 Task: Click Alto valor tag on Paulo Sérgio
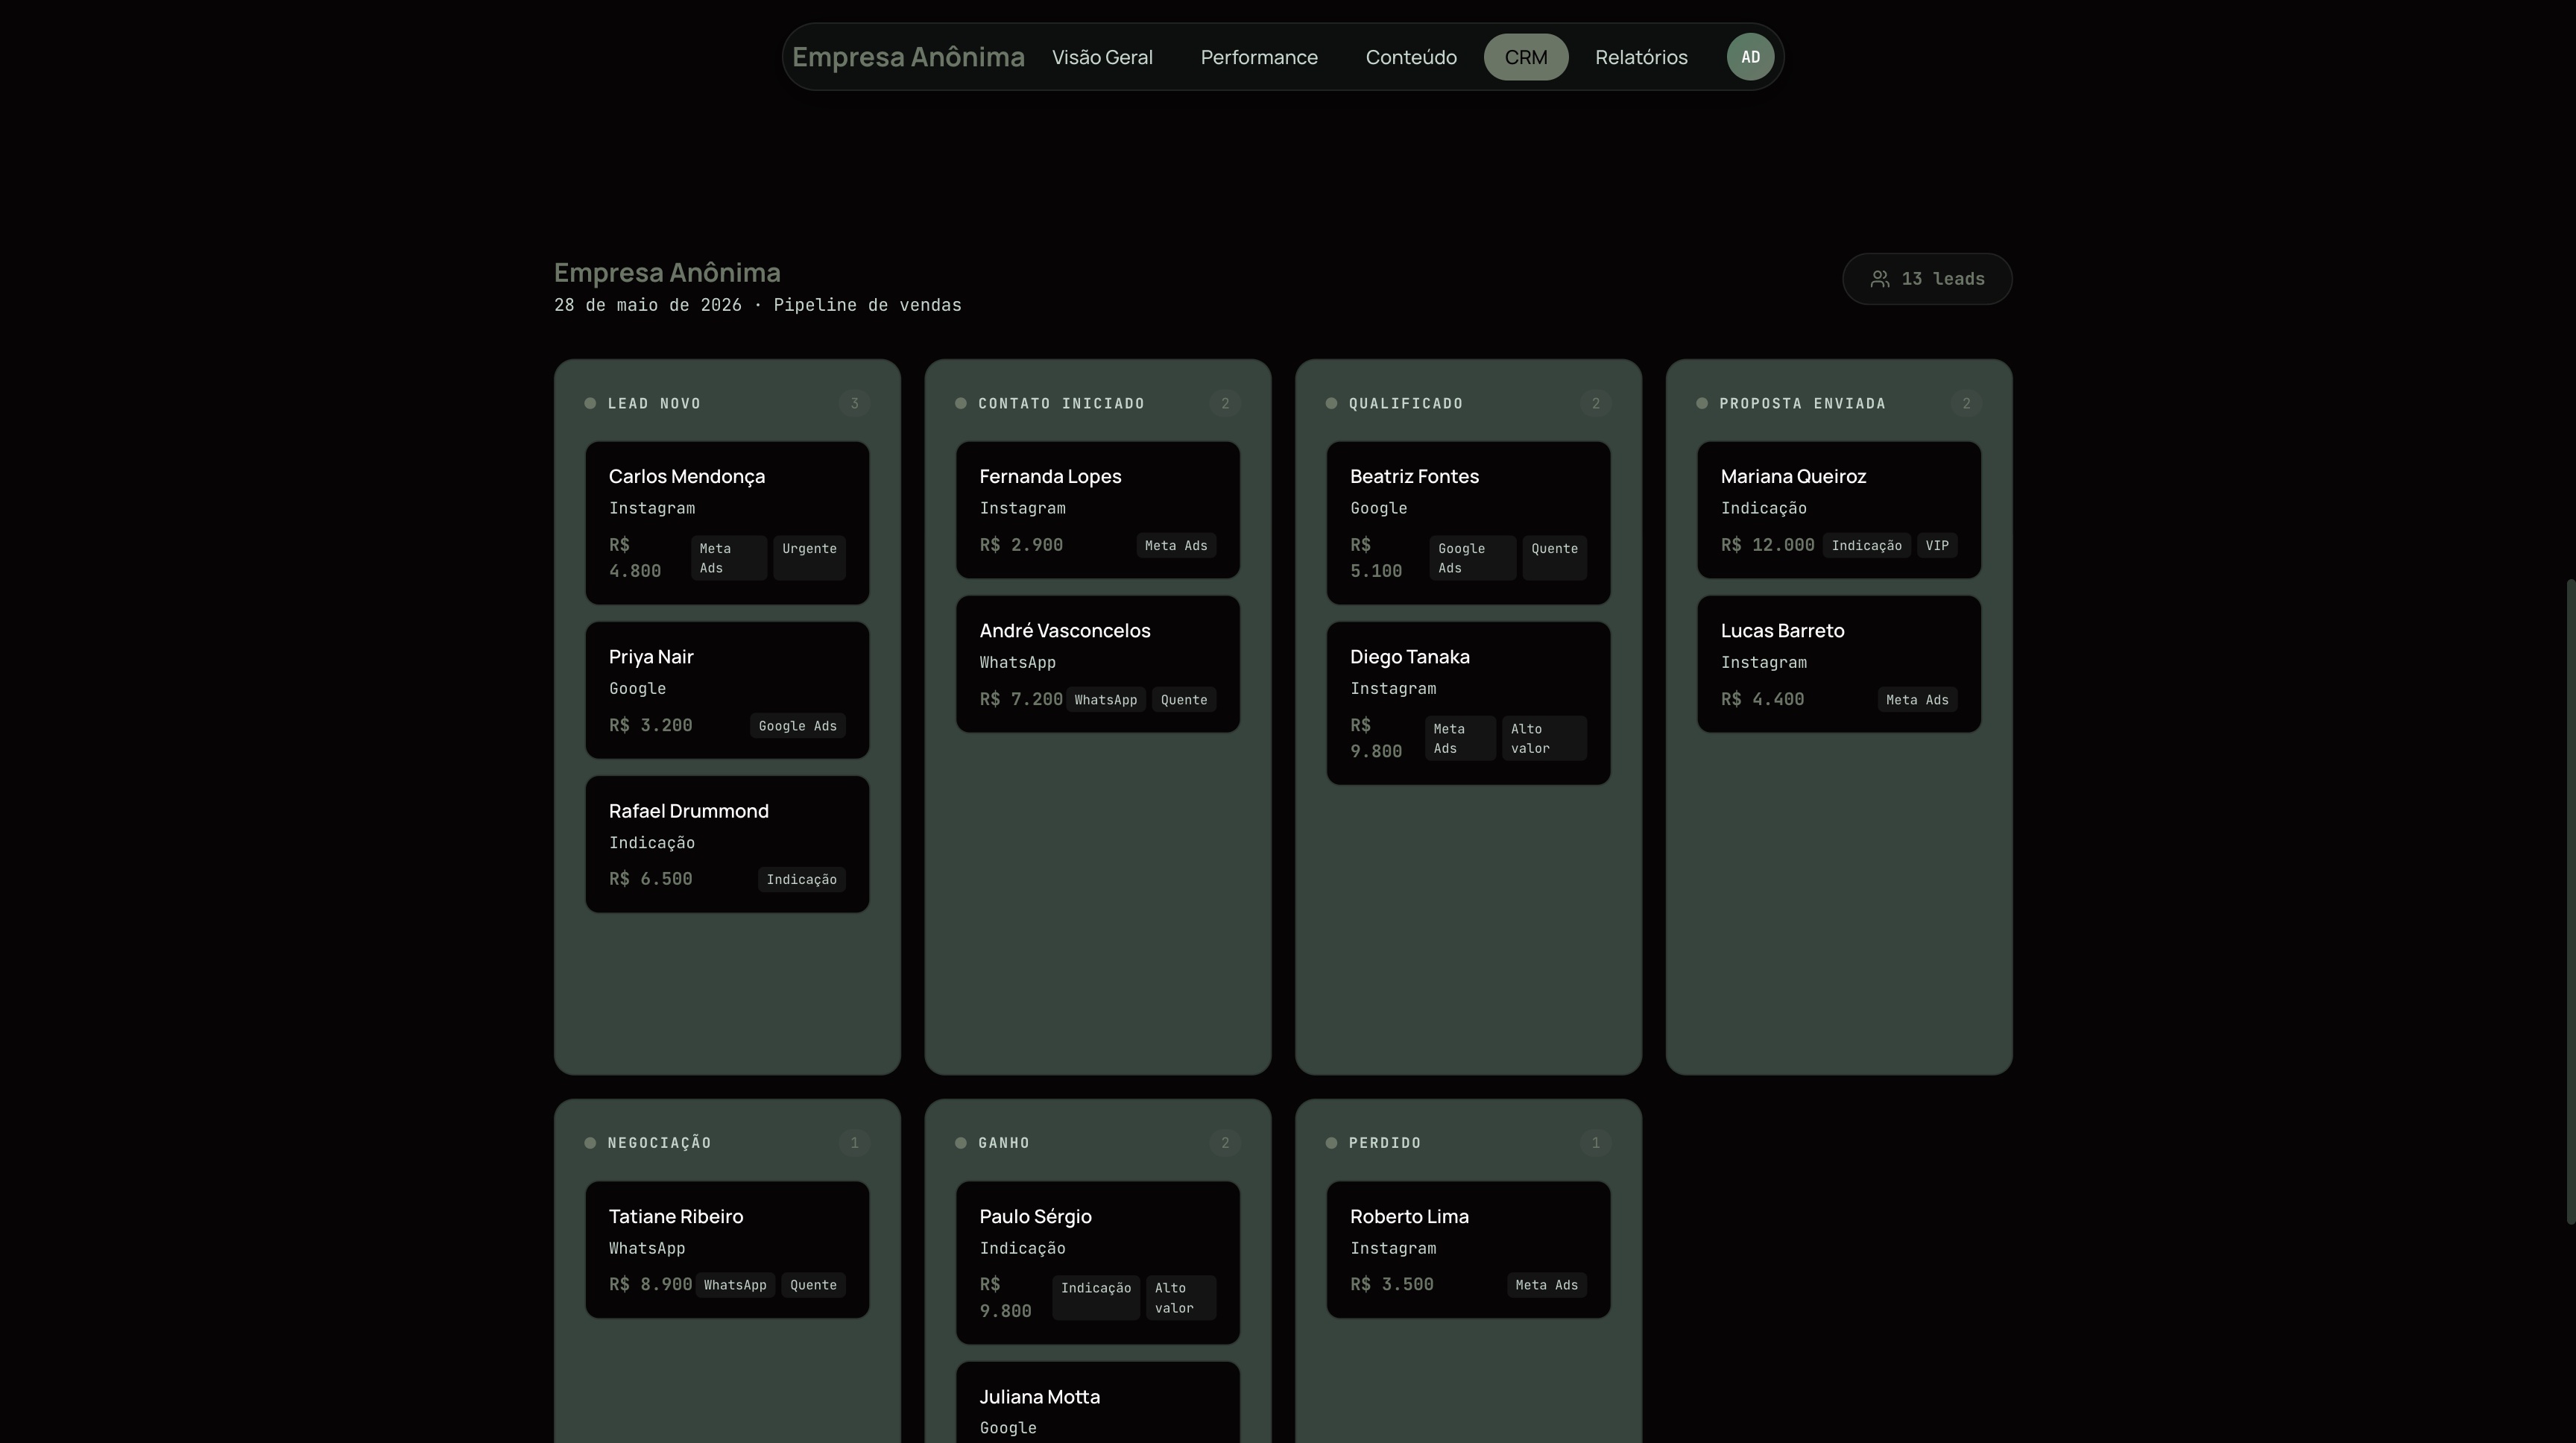1181,1298
